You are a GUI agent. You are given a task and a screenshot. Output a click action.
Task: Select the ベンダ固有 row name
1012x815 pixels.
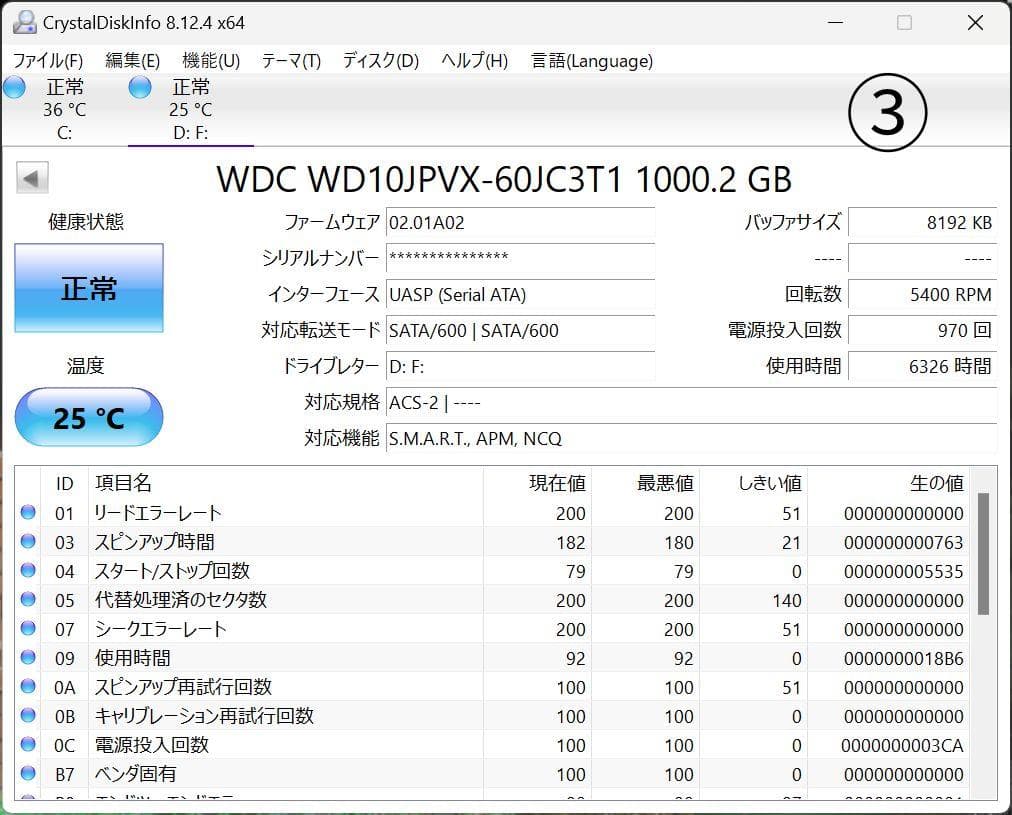136,774
